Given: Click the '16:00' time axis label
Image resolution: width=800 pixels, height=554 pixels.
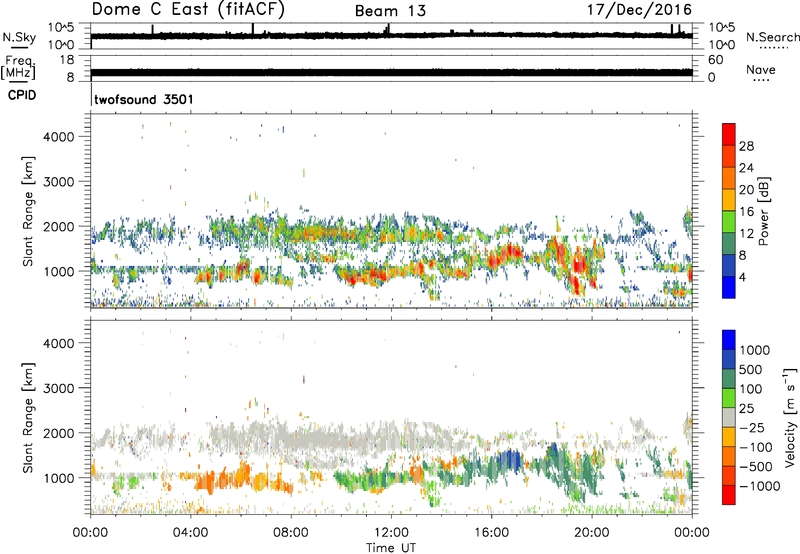Looking at the screenshot, I should click(491, 532).
